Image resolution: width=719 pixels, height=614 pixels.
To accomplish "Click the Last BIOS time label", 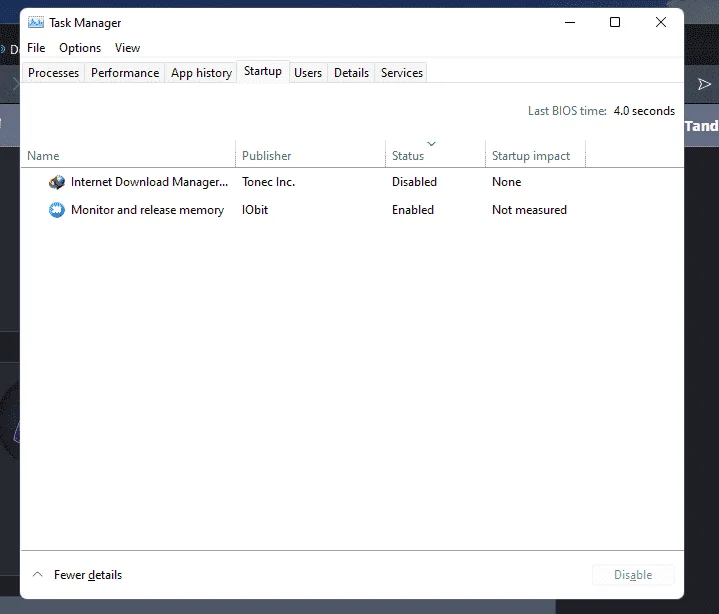I will (x=567, y=111).
